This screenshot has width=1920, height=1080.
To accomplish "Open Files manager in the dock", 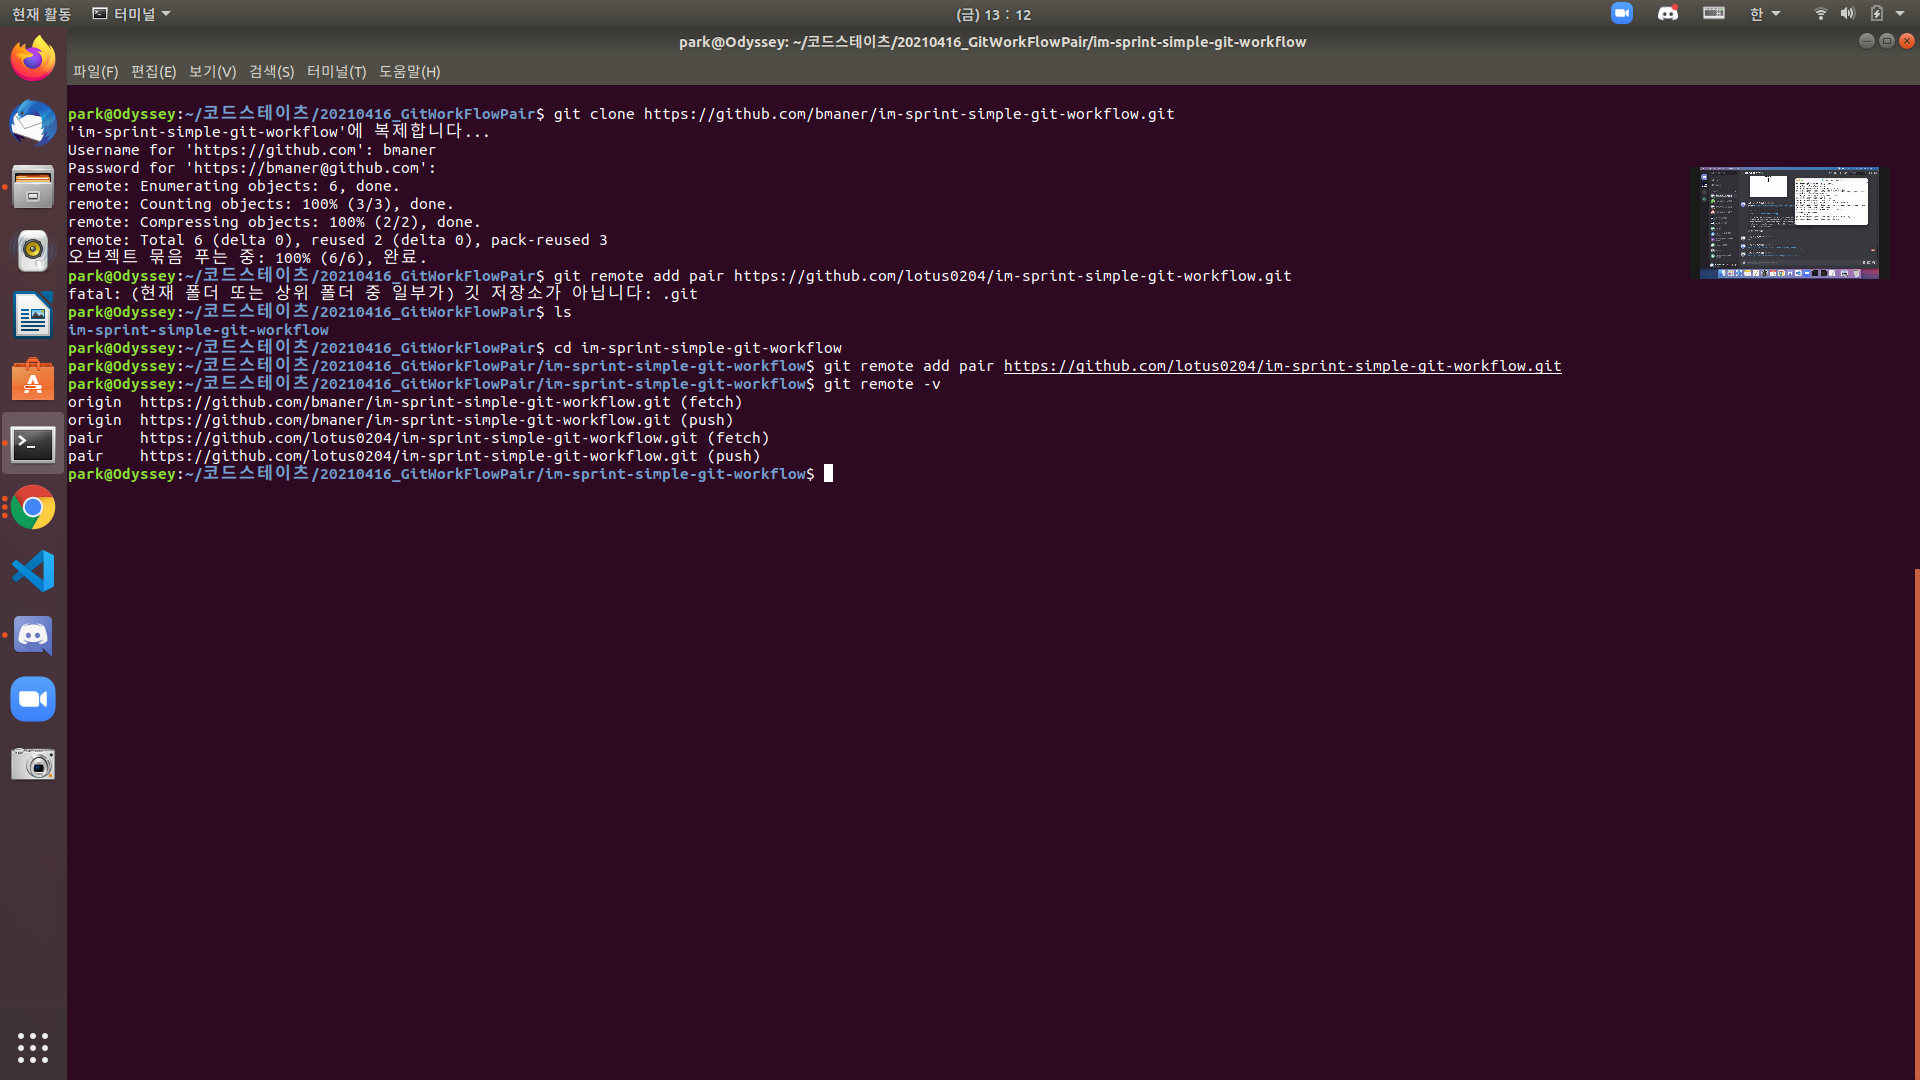I will 33,187.
